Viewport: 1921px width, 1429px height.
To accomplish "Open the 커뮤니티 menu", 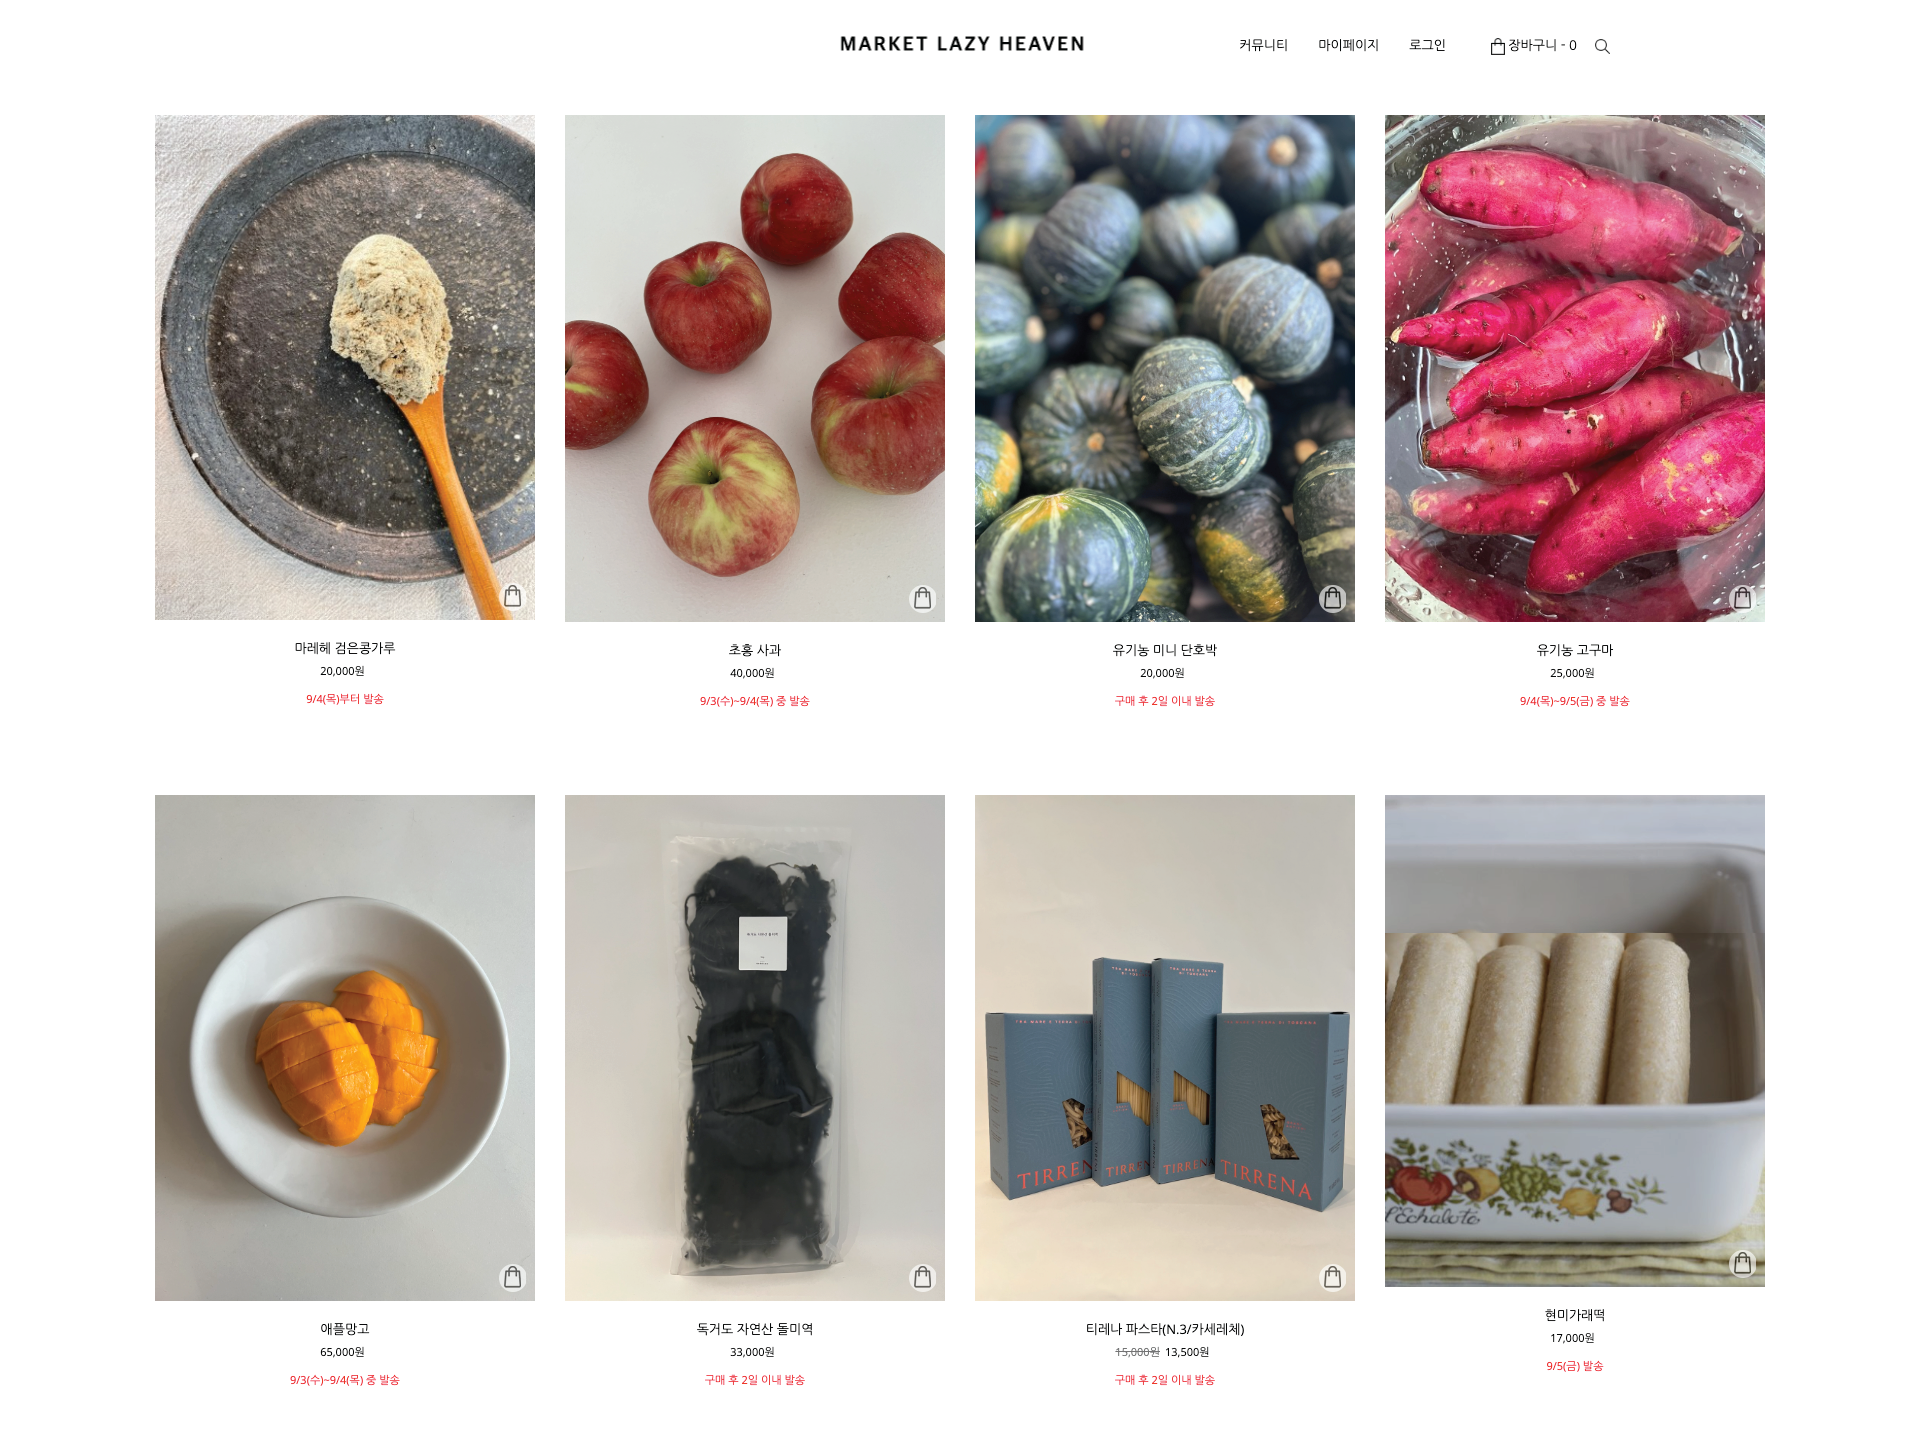I will tap(1263, 45).
